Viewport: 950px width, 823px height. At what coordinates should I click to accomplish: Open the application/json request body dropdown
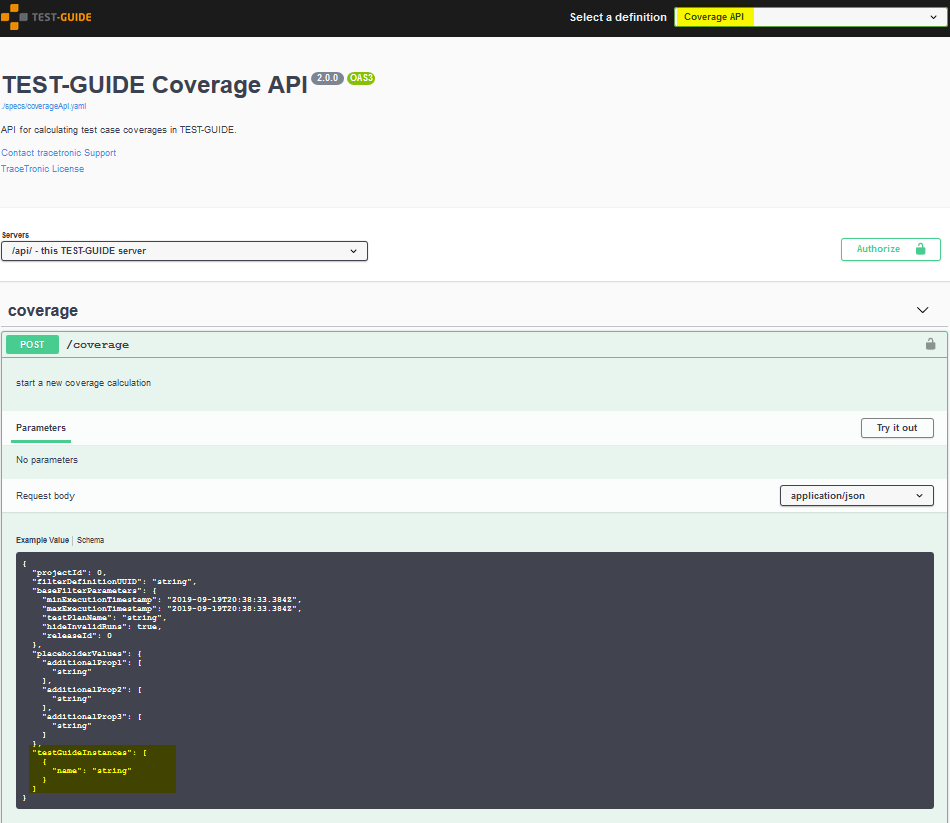856,495
